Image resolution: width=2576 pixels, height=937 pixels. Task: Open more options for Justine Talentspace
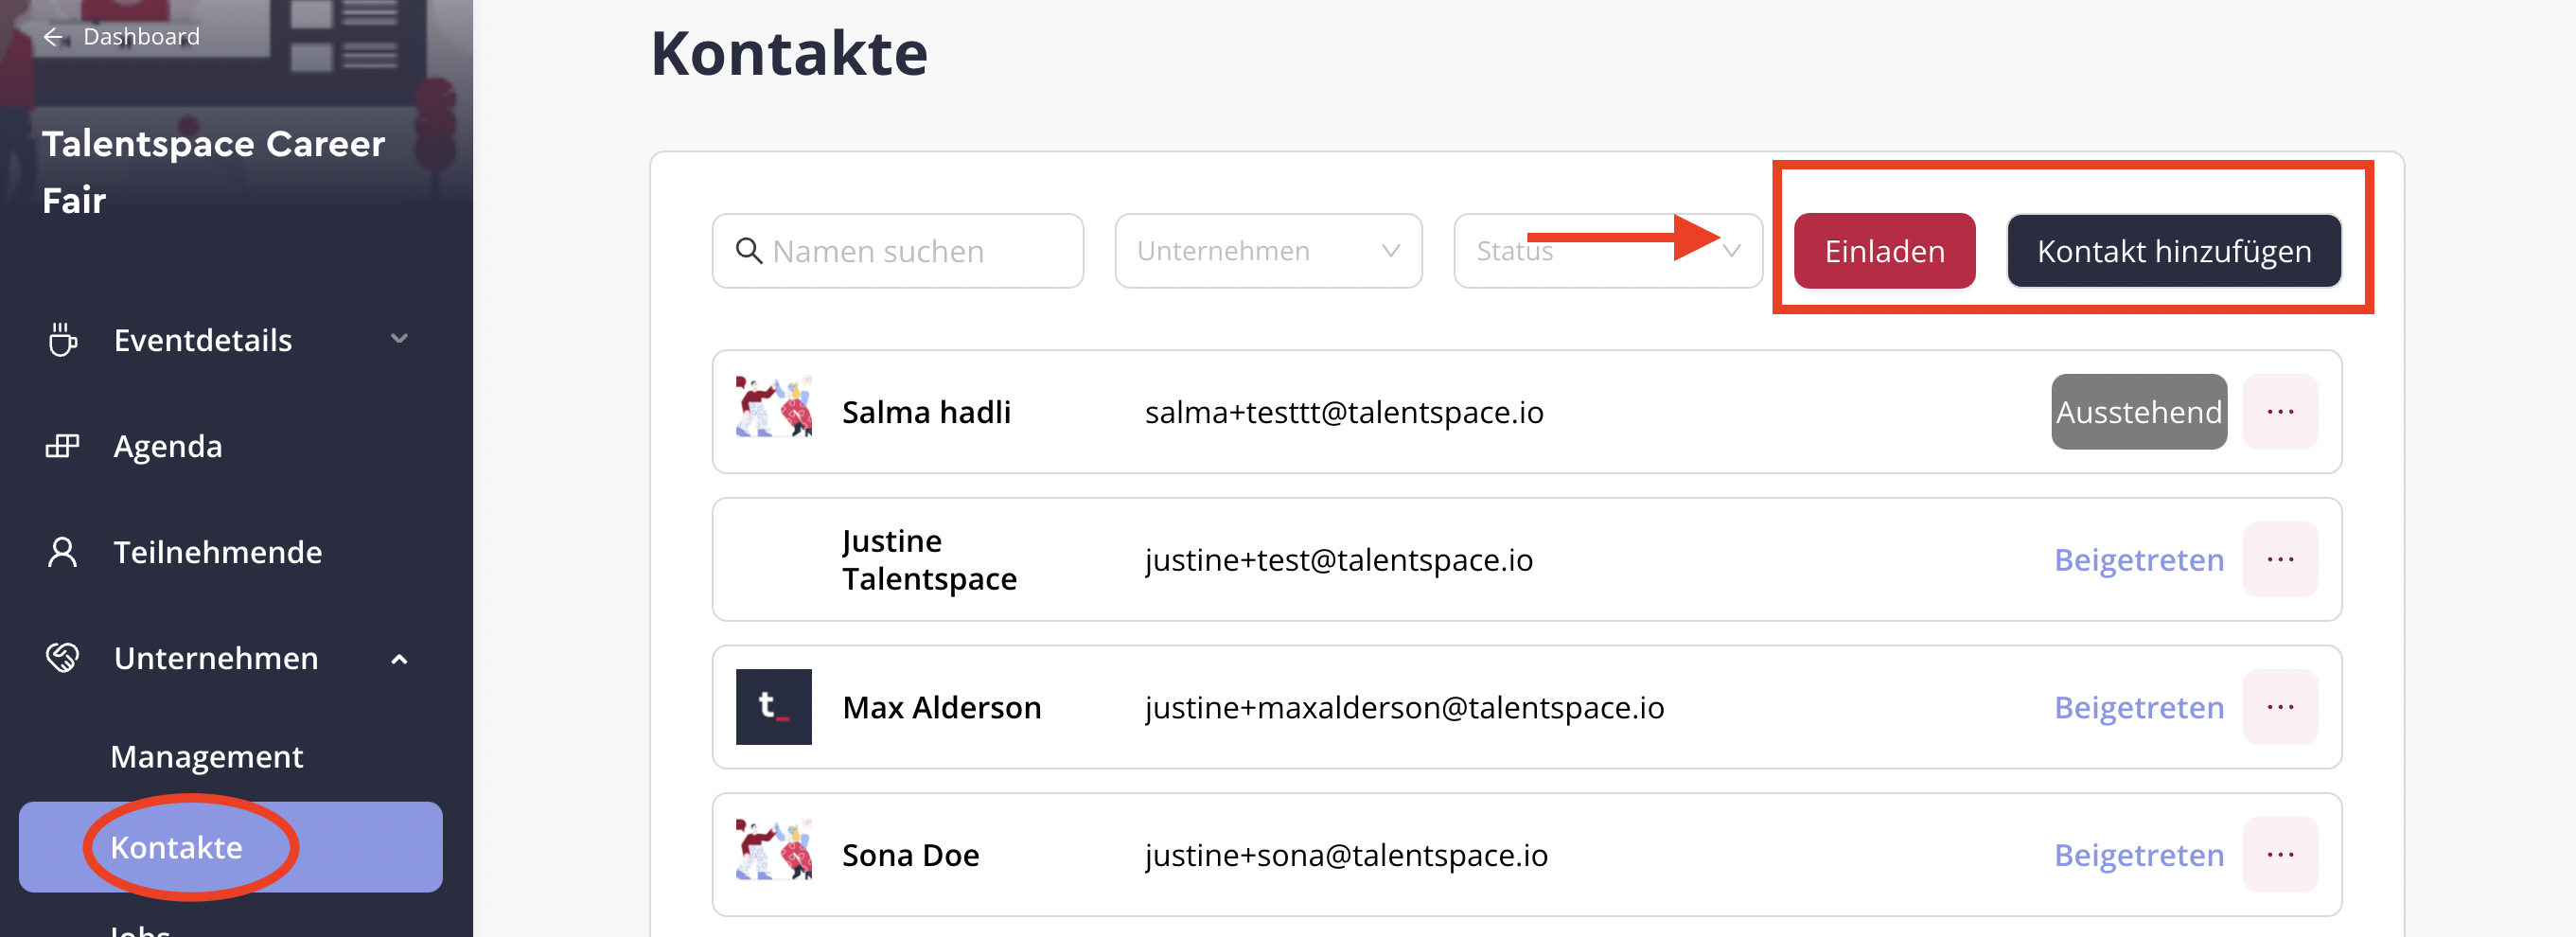pyautogui.click(x=2280, y=560)
